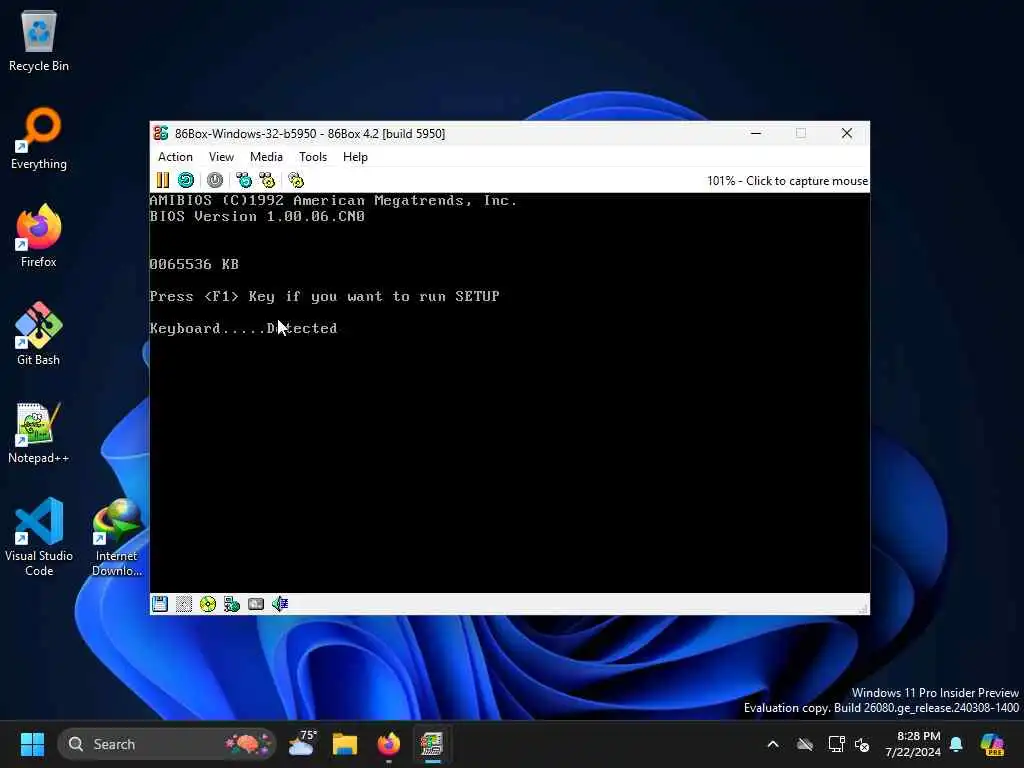
Task: Select the Visual Studio Code desktop shortcut
Action: pyautogui.click(x=39, y=537)
